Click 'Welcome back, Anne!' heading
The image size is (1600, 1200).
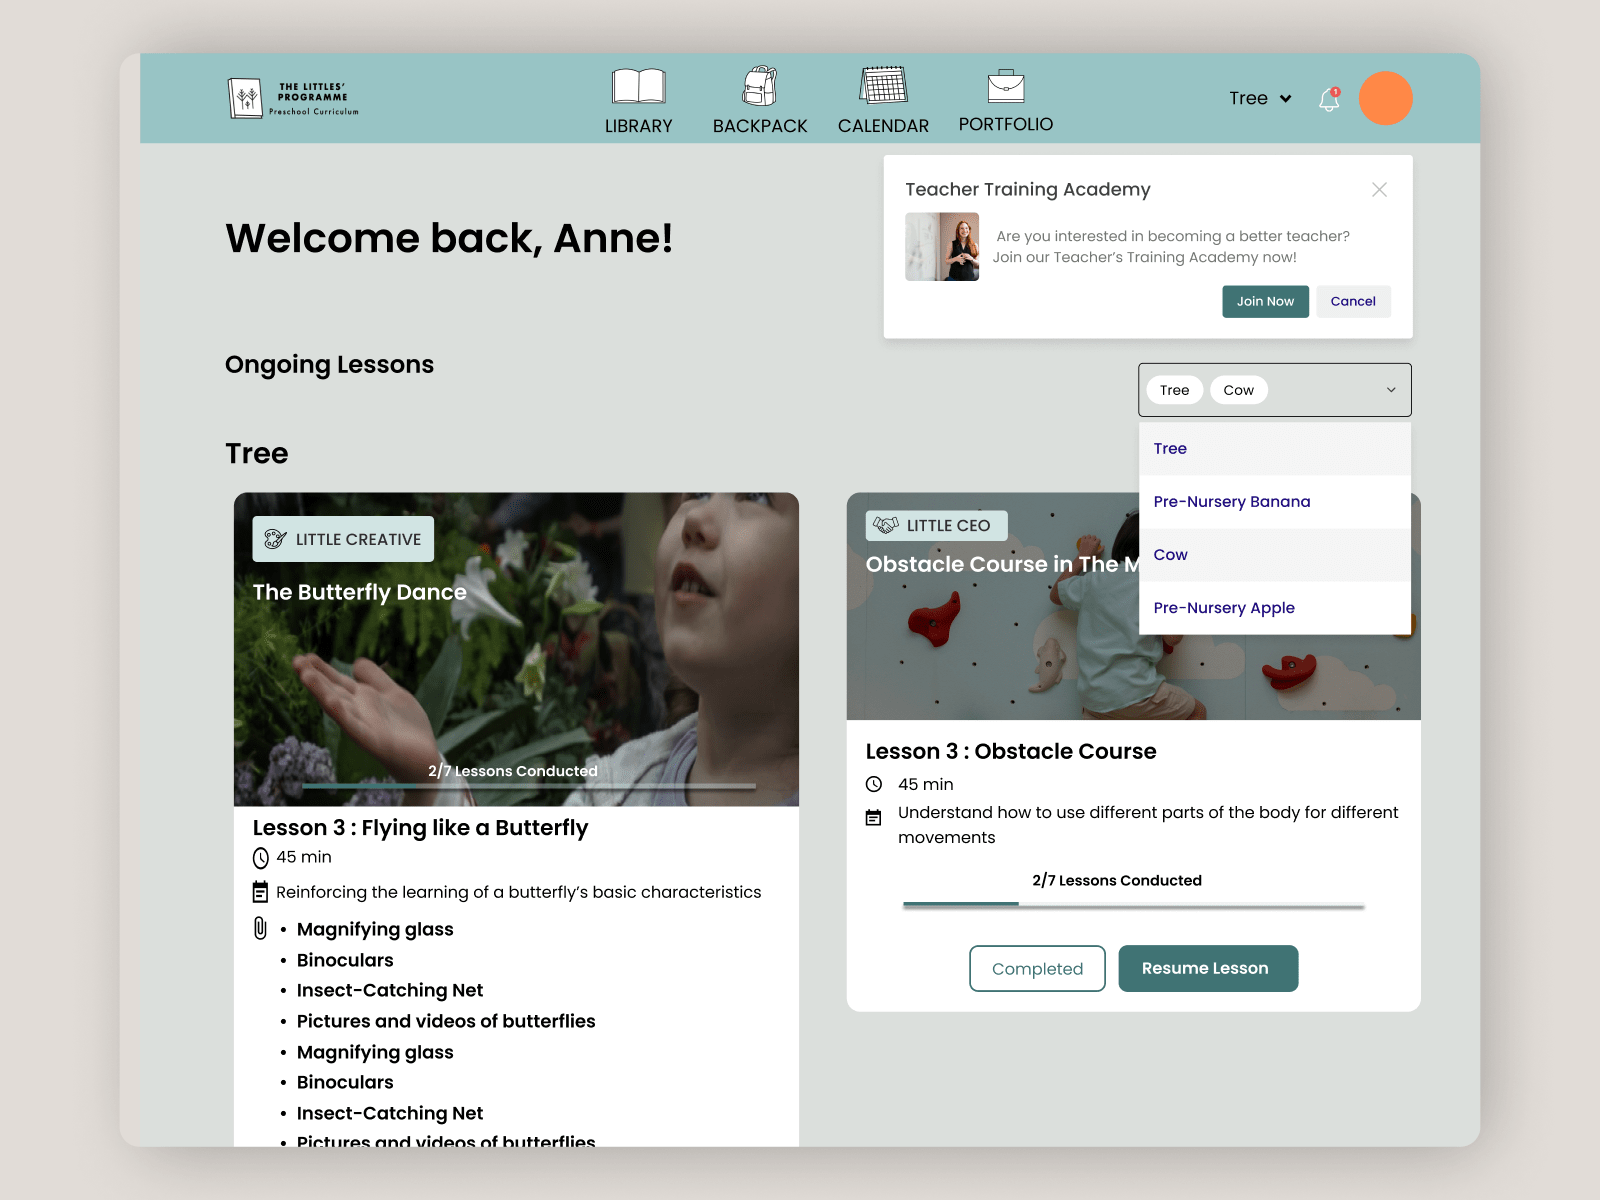click(x=449, y=238)
